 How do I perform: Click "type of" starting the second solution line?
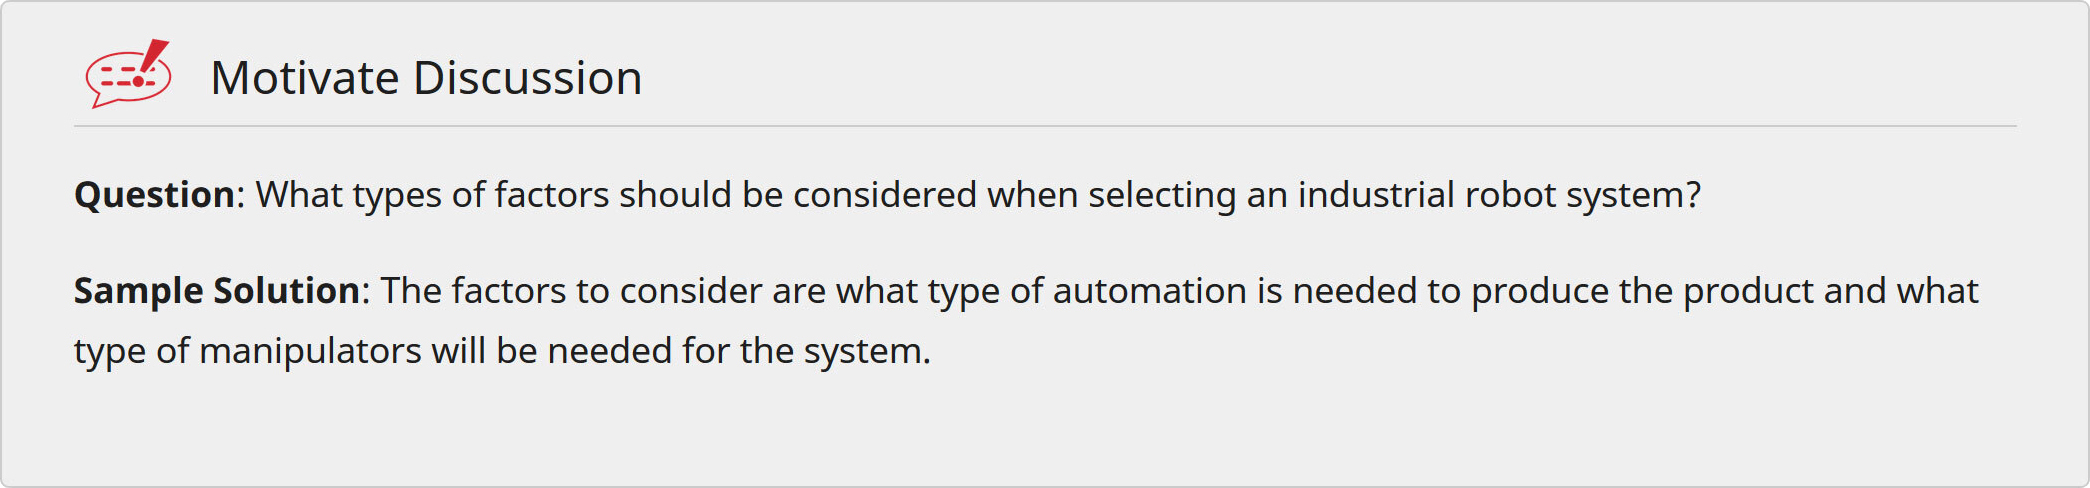[131, 351]
